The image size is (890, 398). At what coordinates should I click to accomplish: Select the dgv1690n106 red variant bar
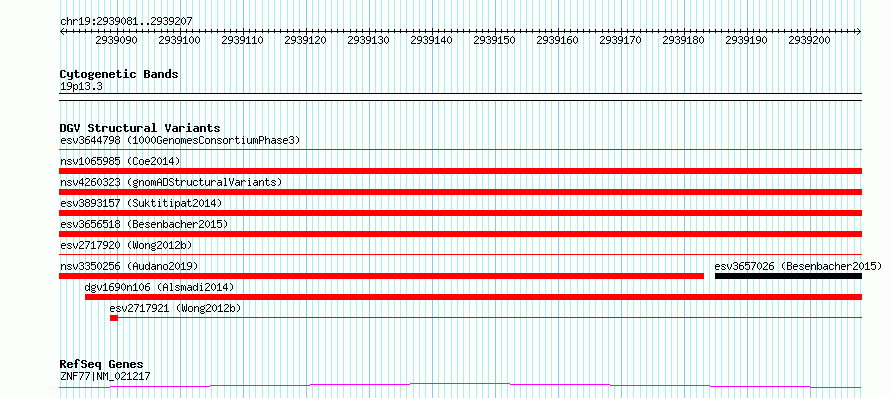pyautogui.click(x=473, y=297)
